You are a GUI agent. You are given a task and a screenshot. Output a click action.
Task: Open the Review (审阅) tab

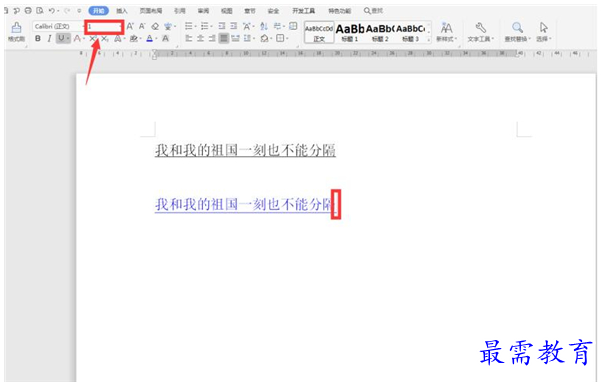203,11
